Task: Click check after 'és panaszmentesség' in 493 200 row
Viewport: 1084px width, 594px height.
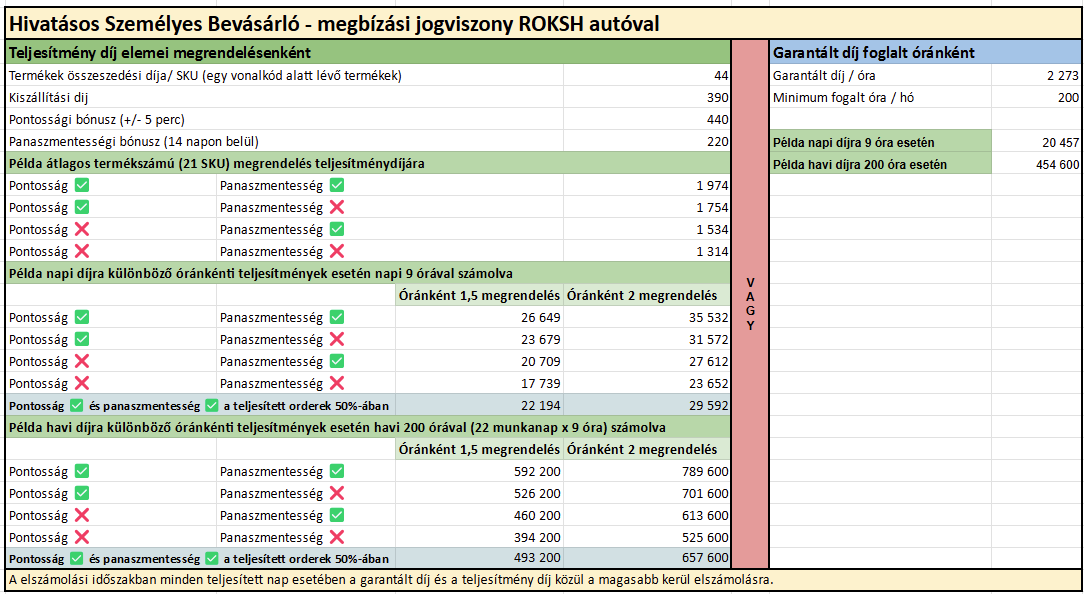Action: pos(211,559)
